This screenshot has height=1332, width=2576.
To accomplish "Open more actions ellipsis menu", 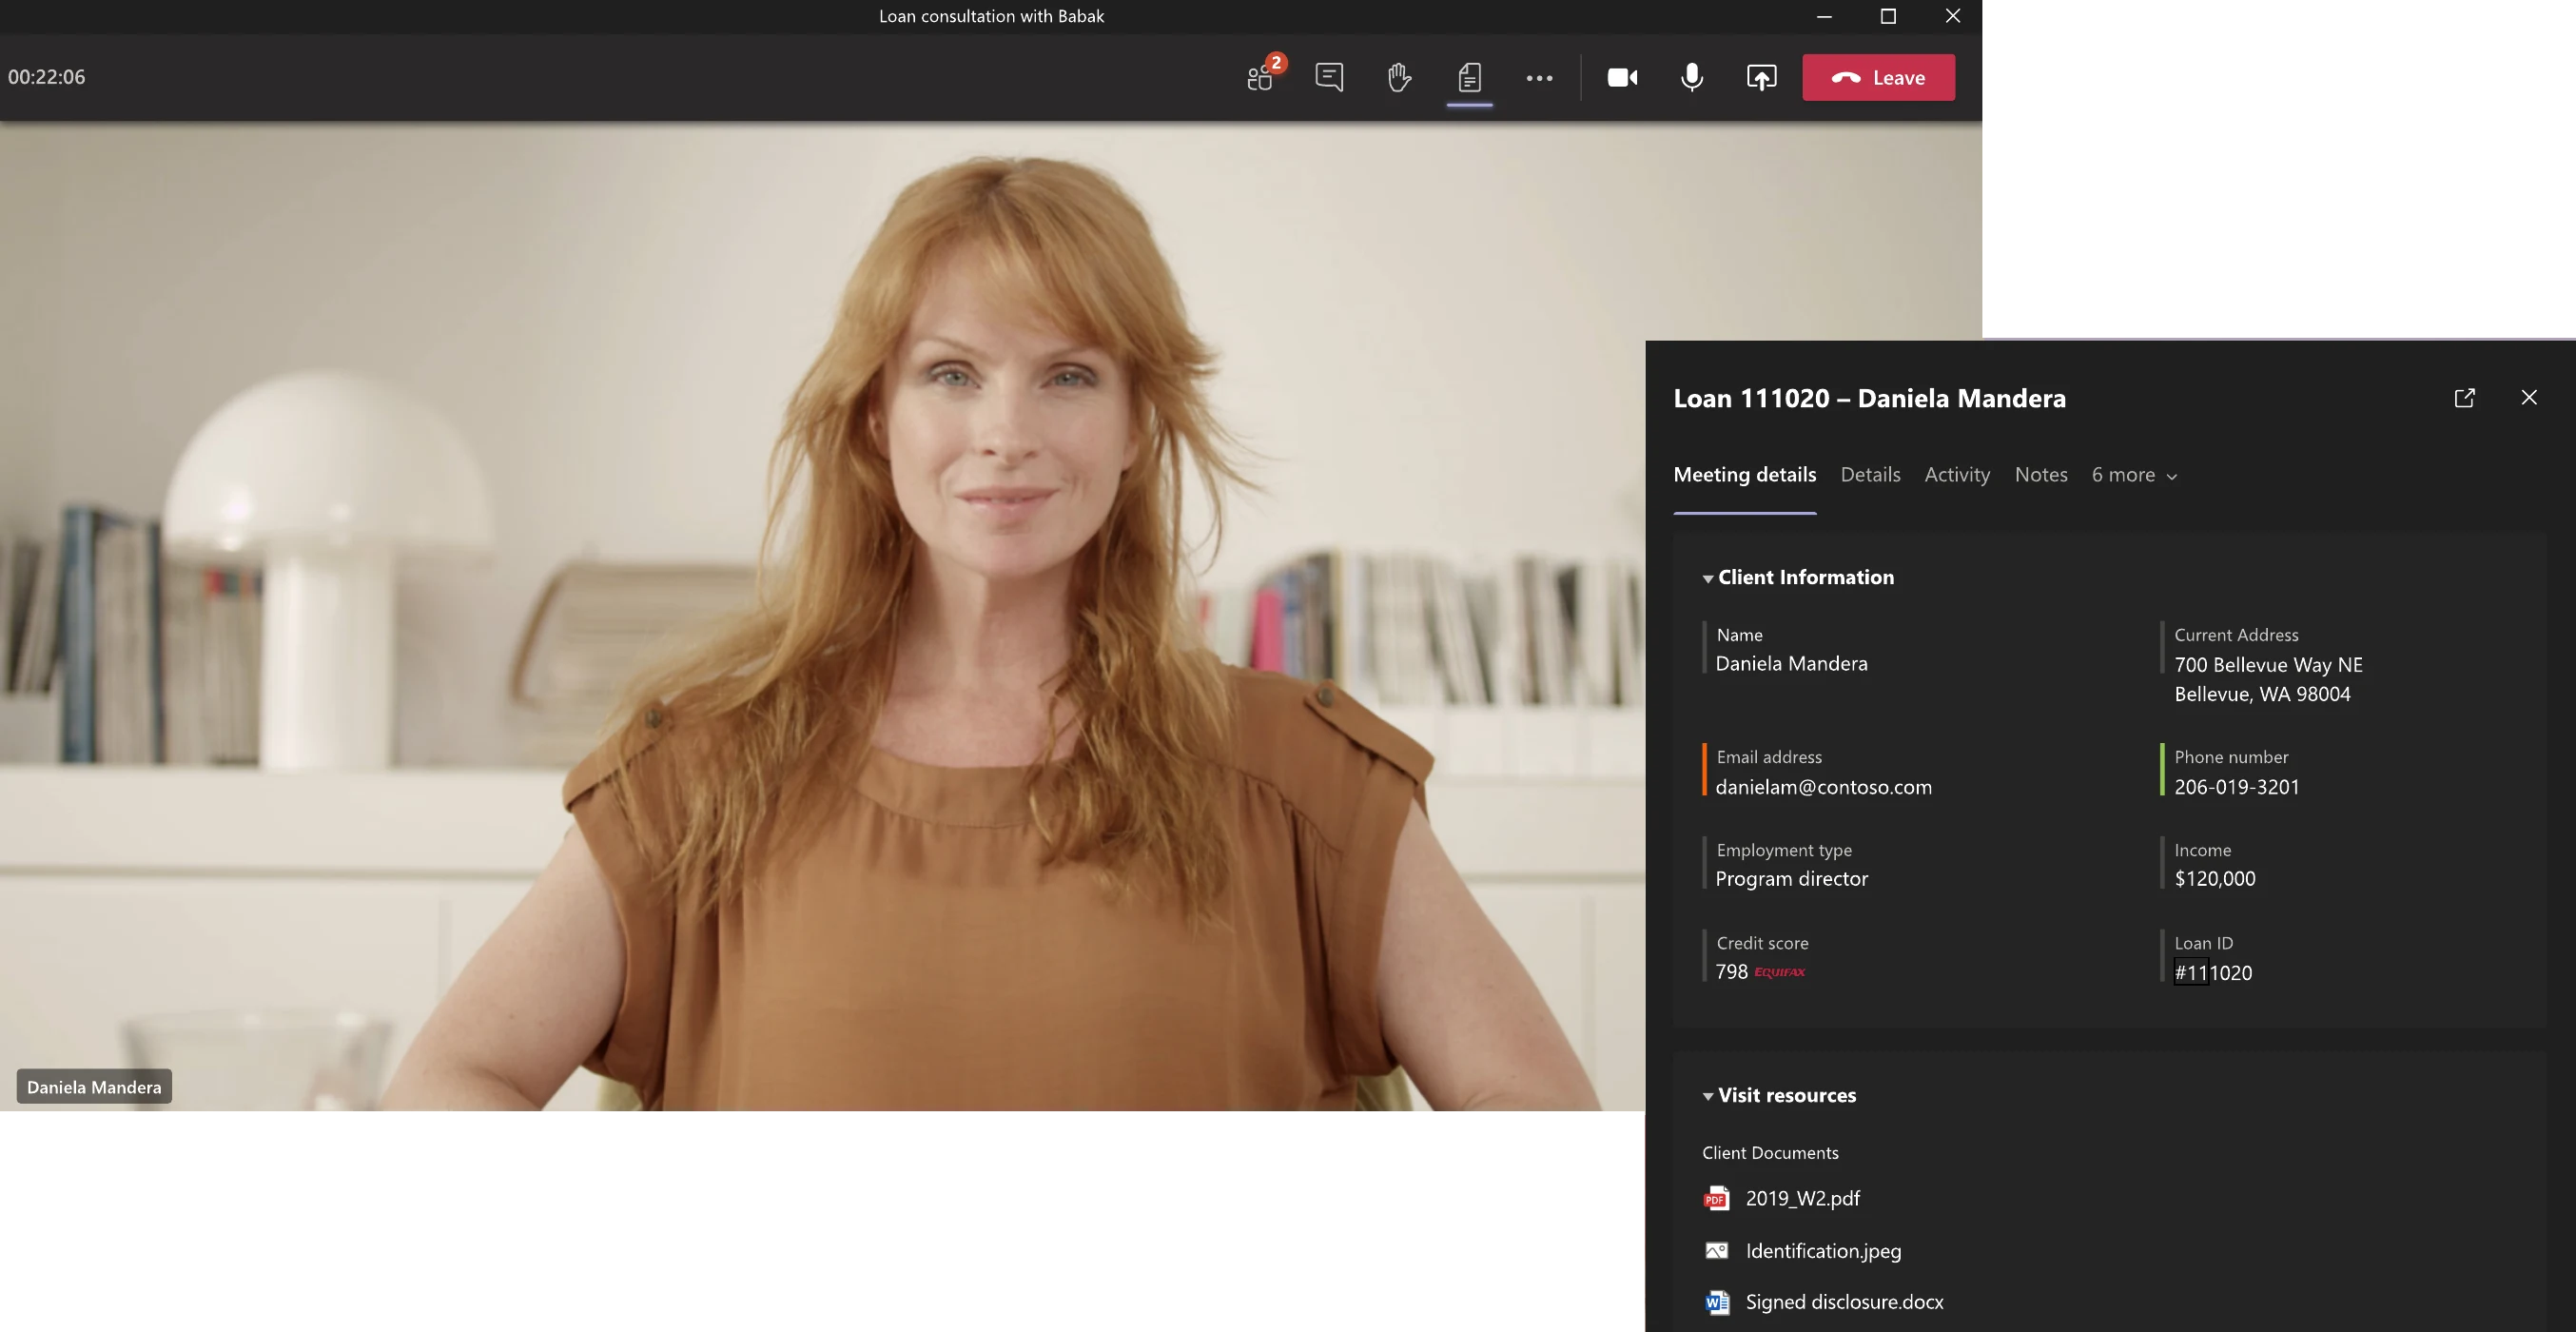I will pos(1539,78).
